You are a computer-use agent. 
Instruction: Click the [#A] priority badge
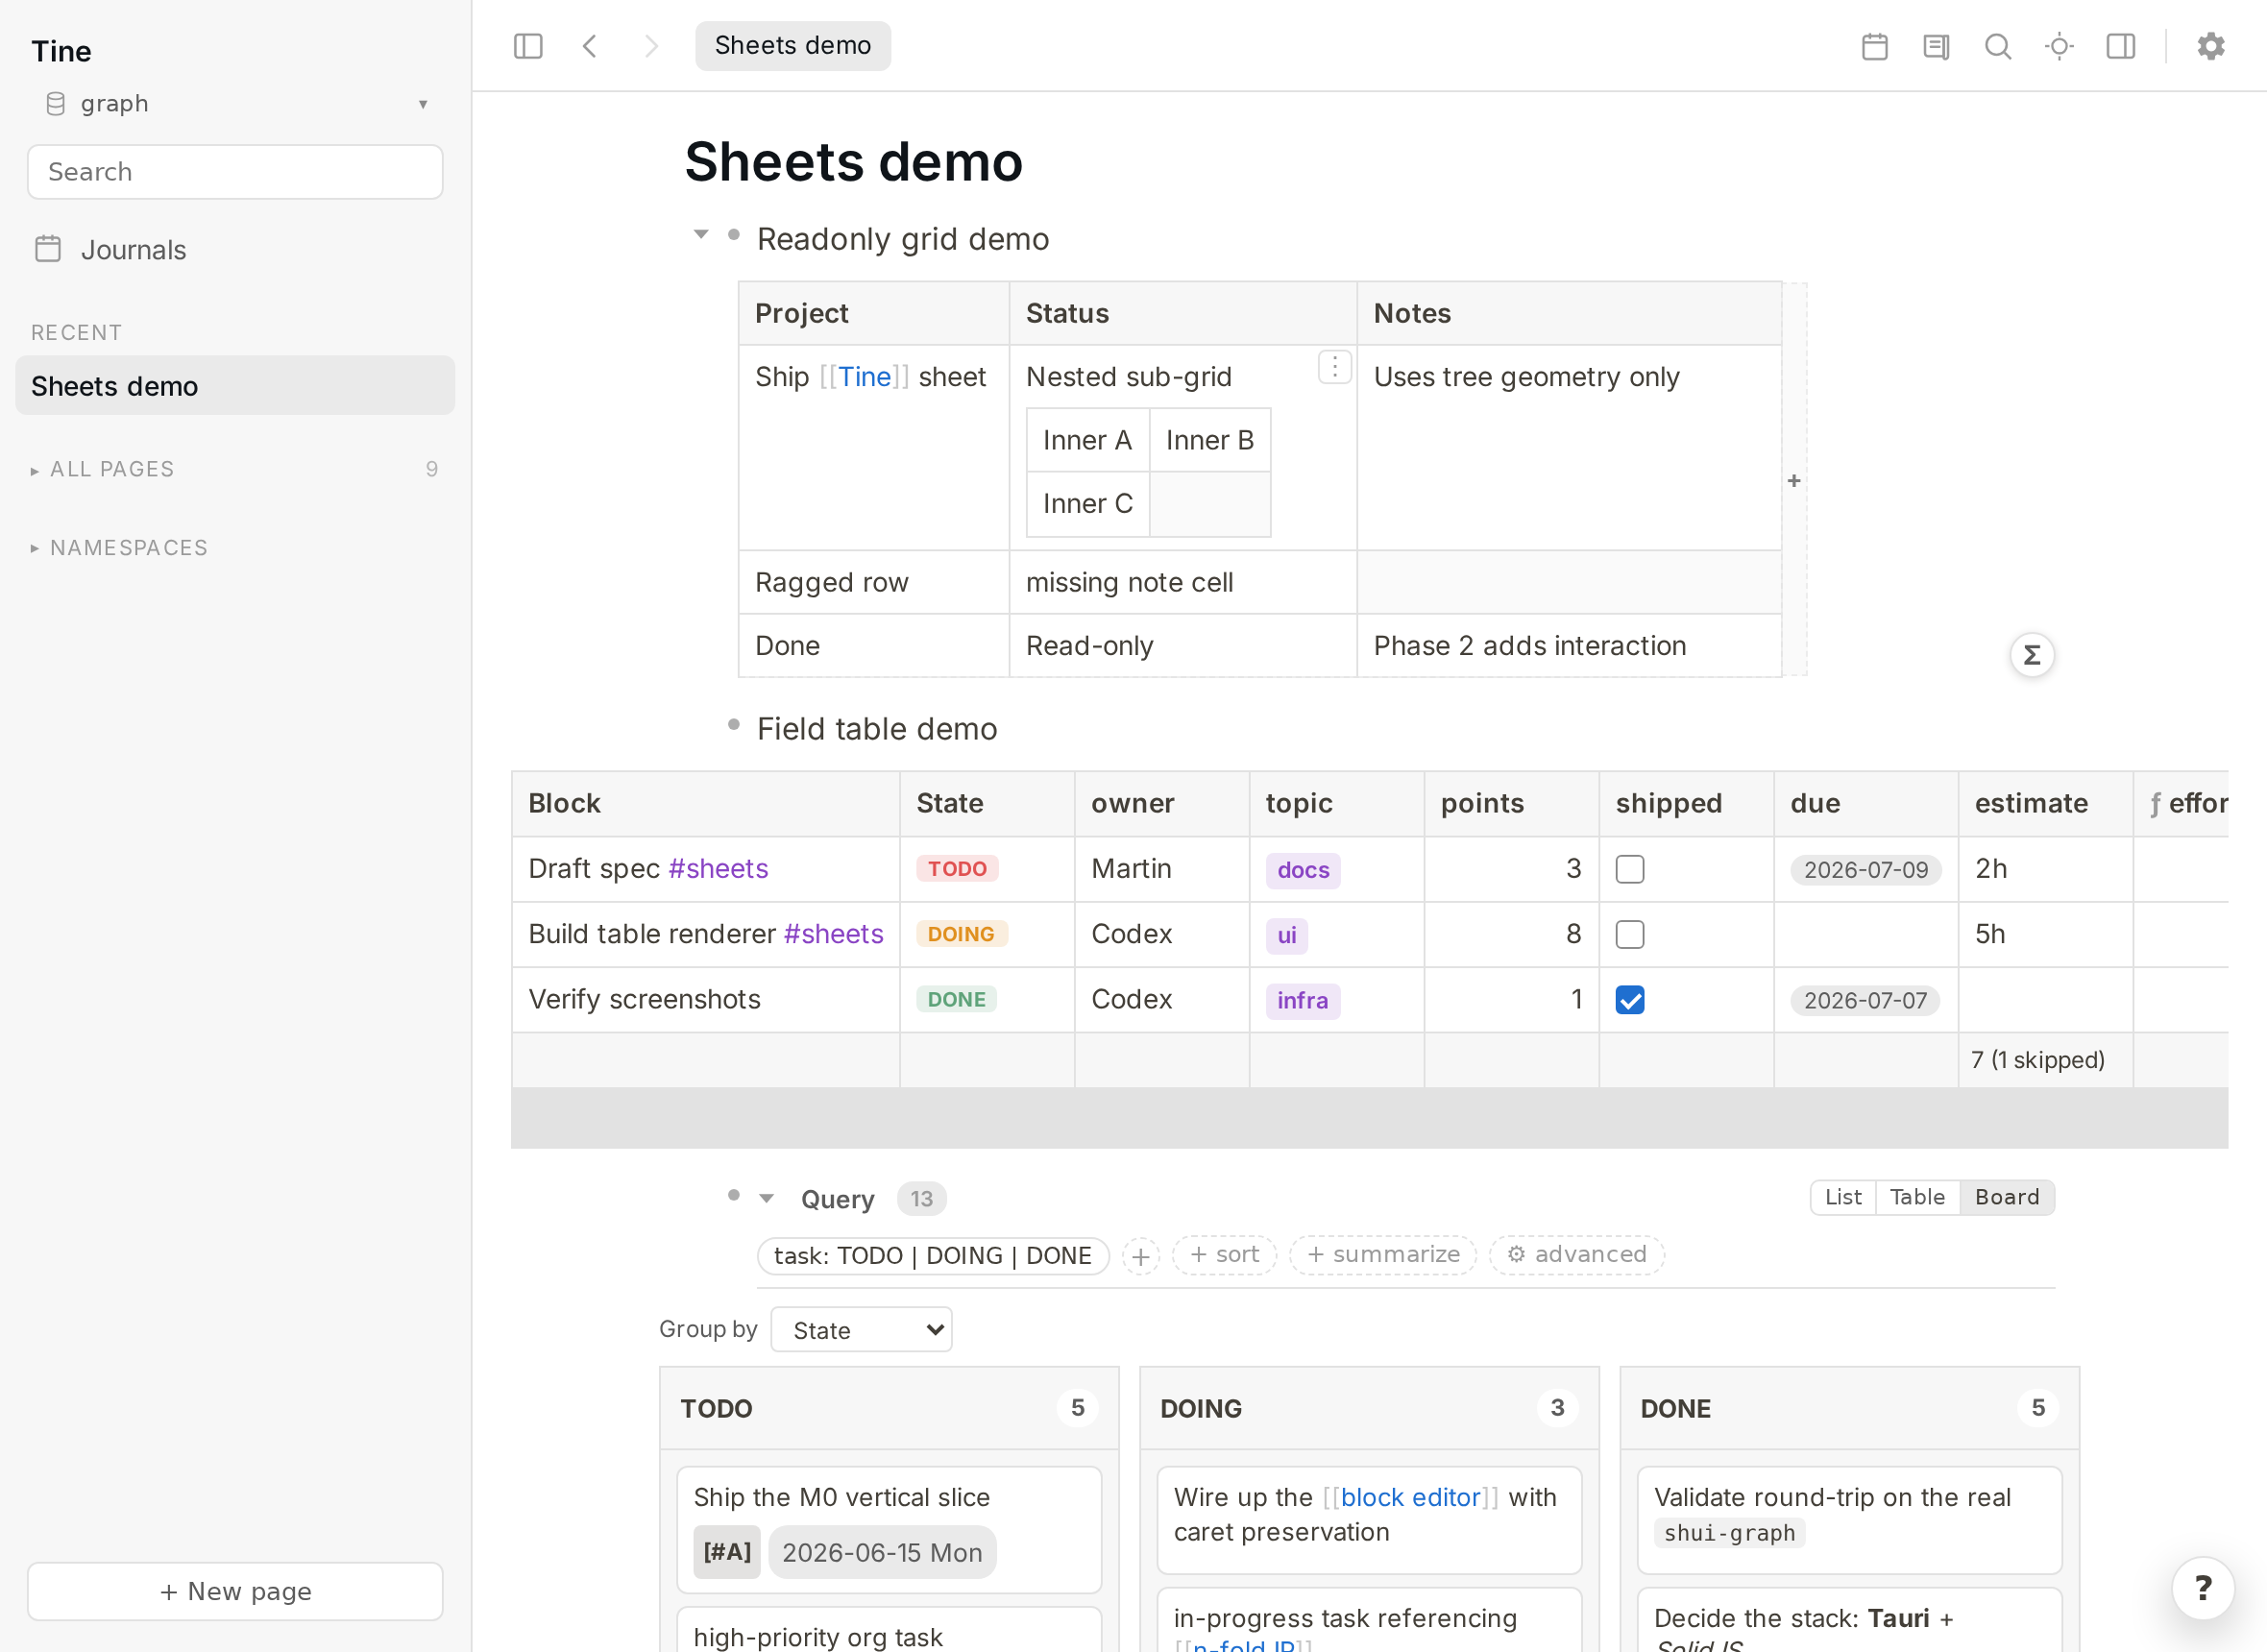(x=727, y=1552)
